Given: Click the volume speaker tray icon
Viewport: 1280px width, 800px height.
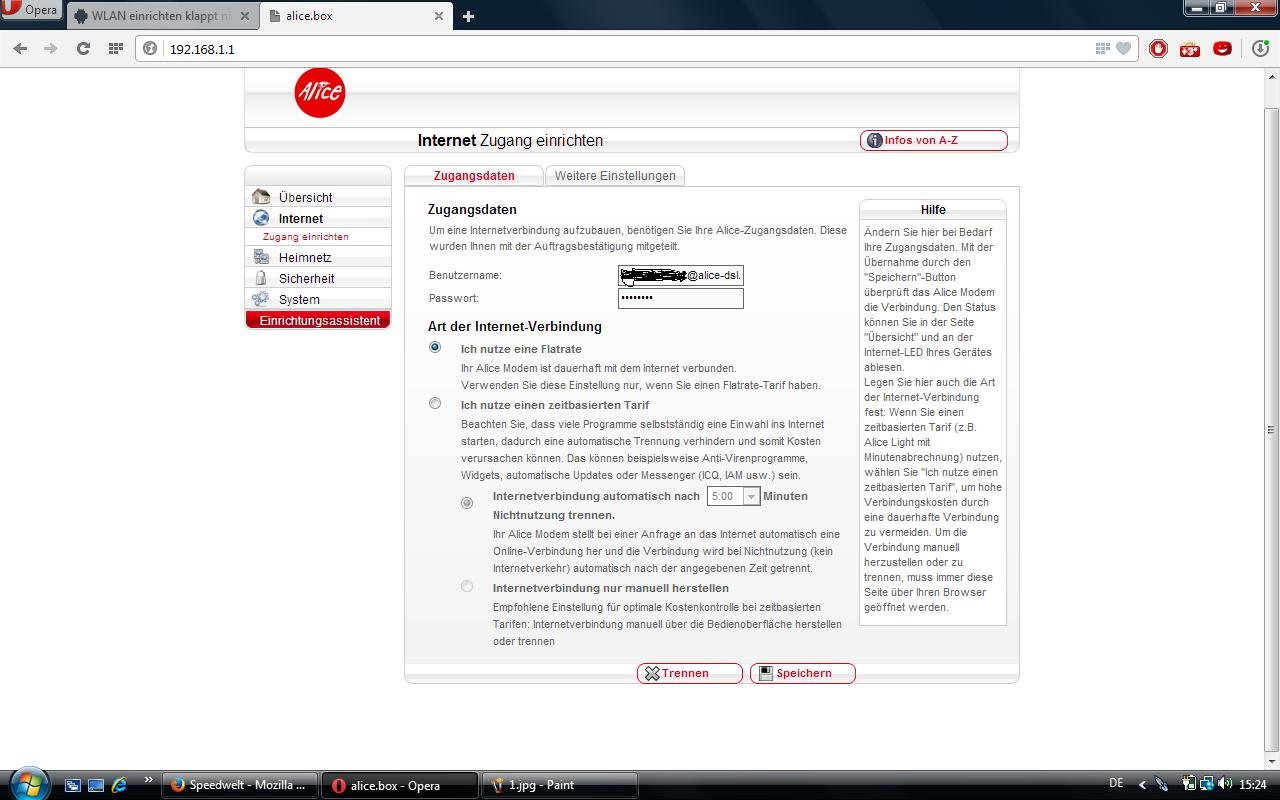Looking at the screenshot, I should tap(1225, 784).
